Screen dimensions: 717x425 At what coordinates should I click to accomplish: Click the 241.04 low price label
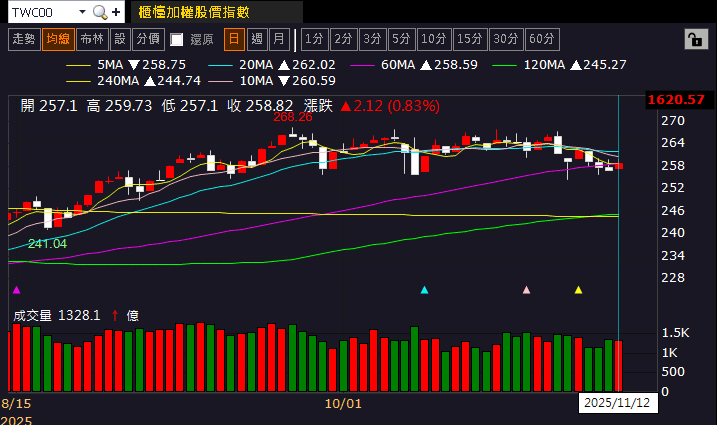tap(47, 244)
